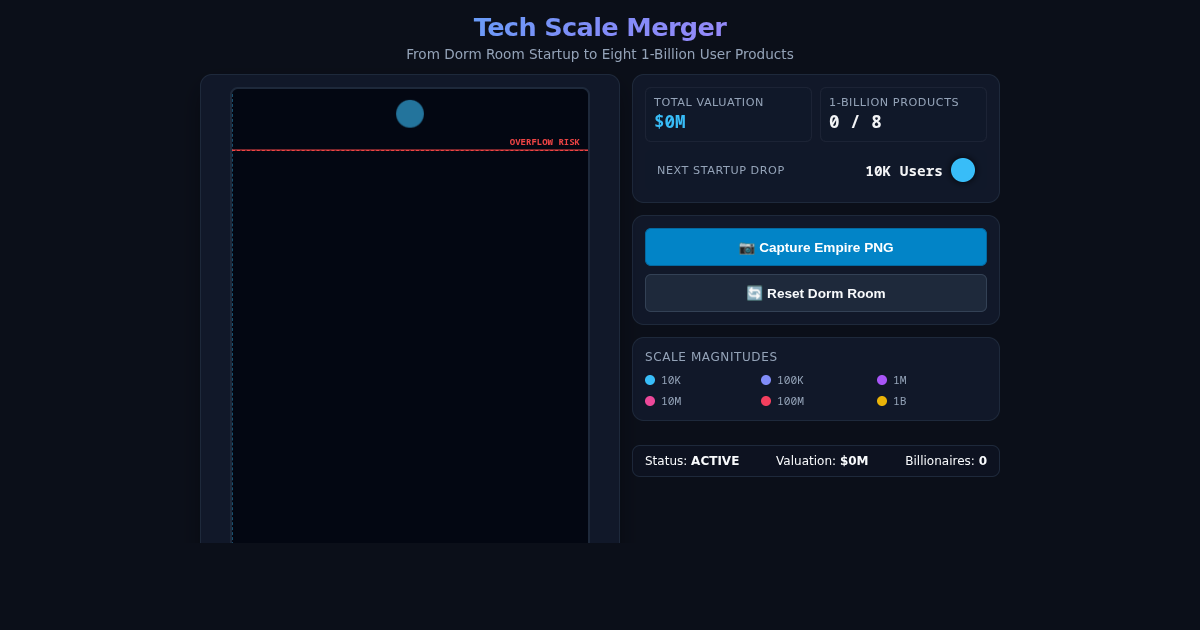Click the NEXT STARTUP DROP label

click(x=721, y=171)
